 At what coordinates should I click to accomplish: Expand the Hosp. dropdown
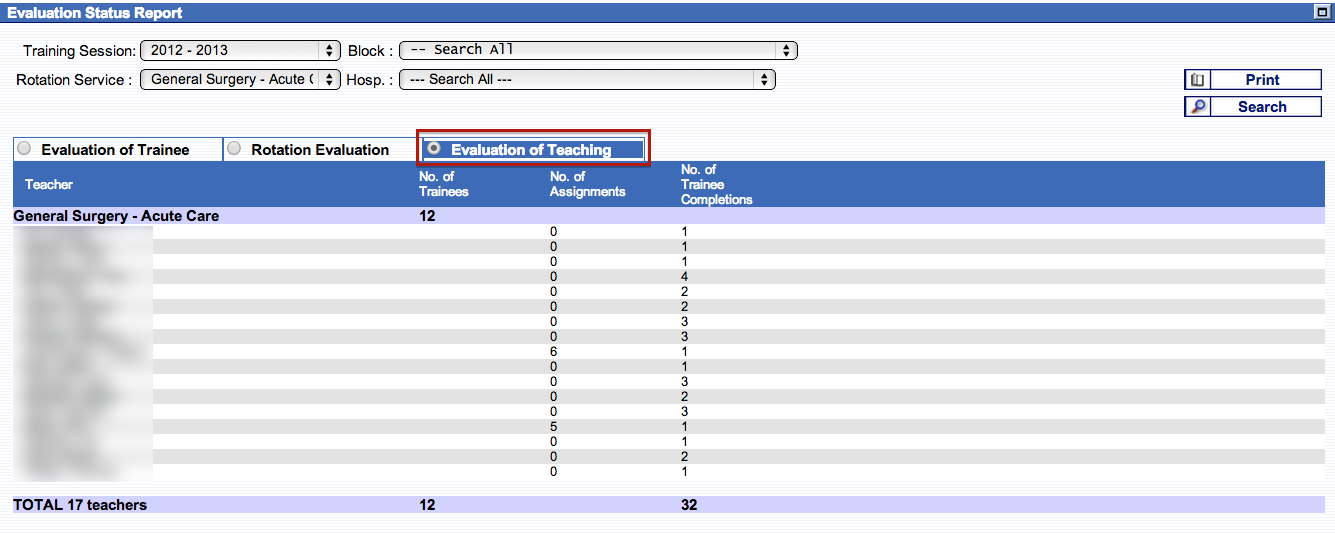pyautogui.click(x=587, y=80)
